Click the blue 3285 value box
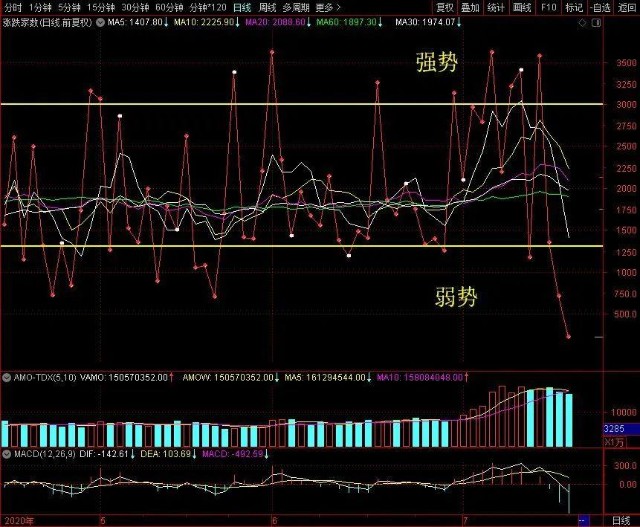 (621, 429)
